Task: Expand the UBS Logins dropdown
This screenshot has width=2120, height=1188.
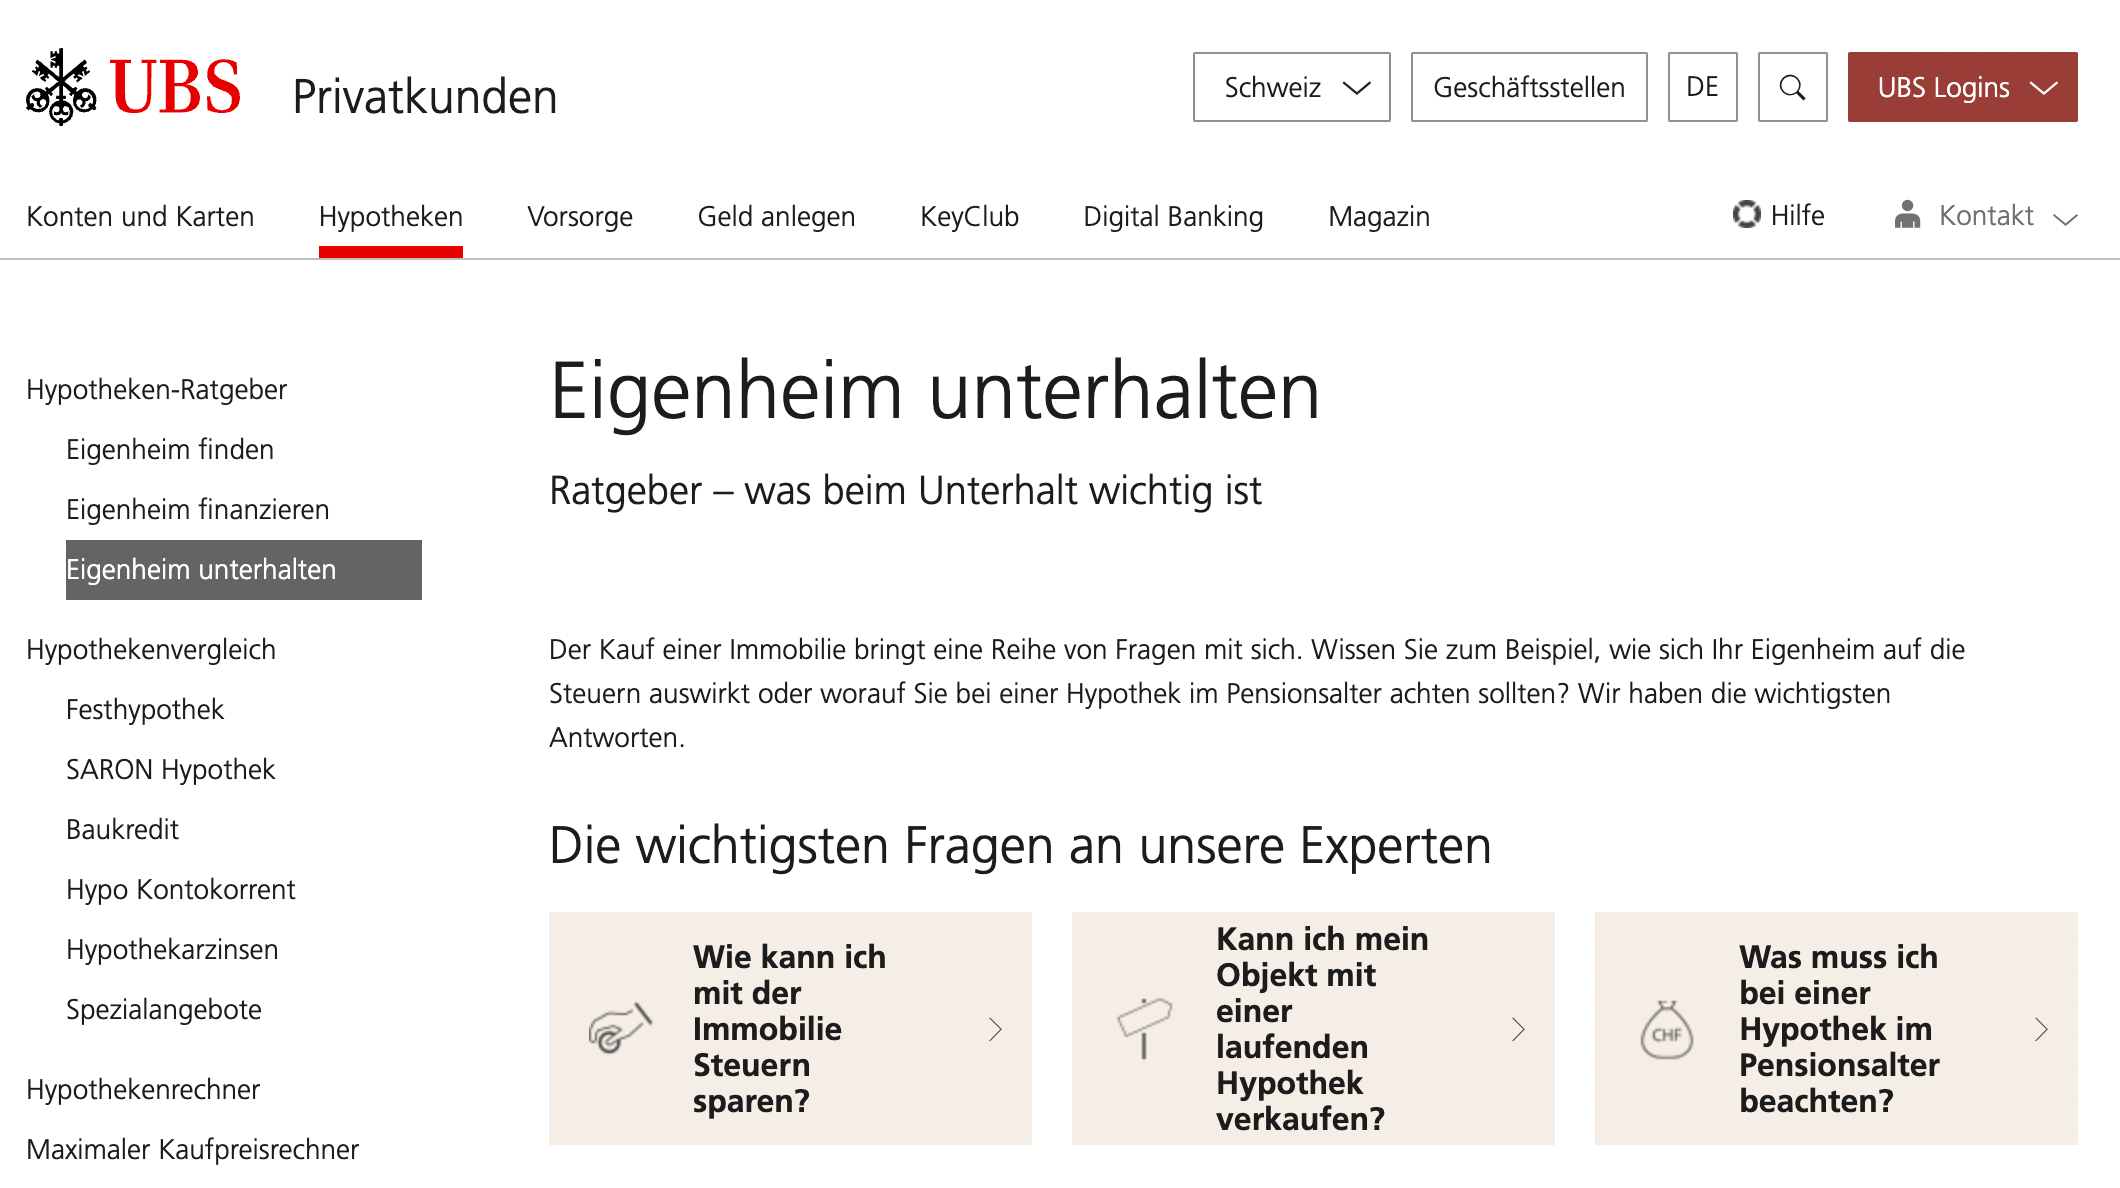Action: (1962, 87)
